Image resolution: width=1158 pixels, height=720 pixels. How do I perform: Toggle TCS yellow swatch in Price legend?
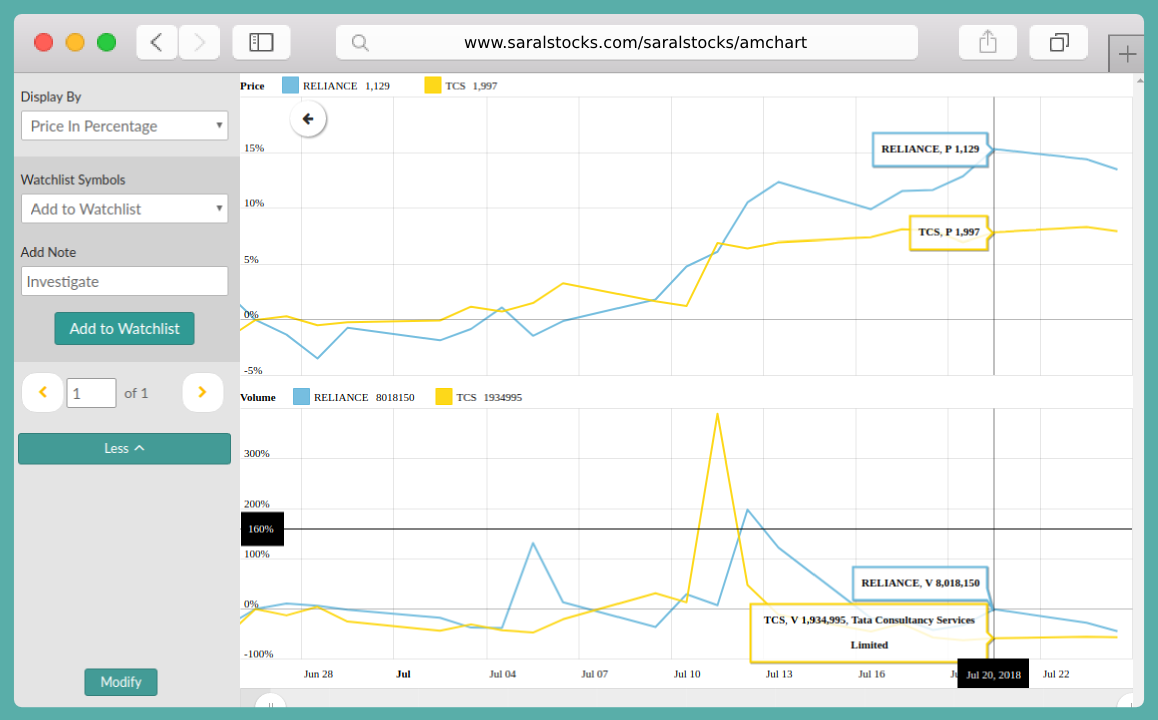pos(433,86)
